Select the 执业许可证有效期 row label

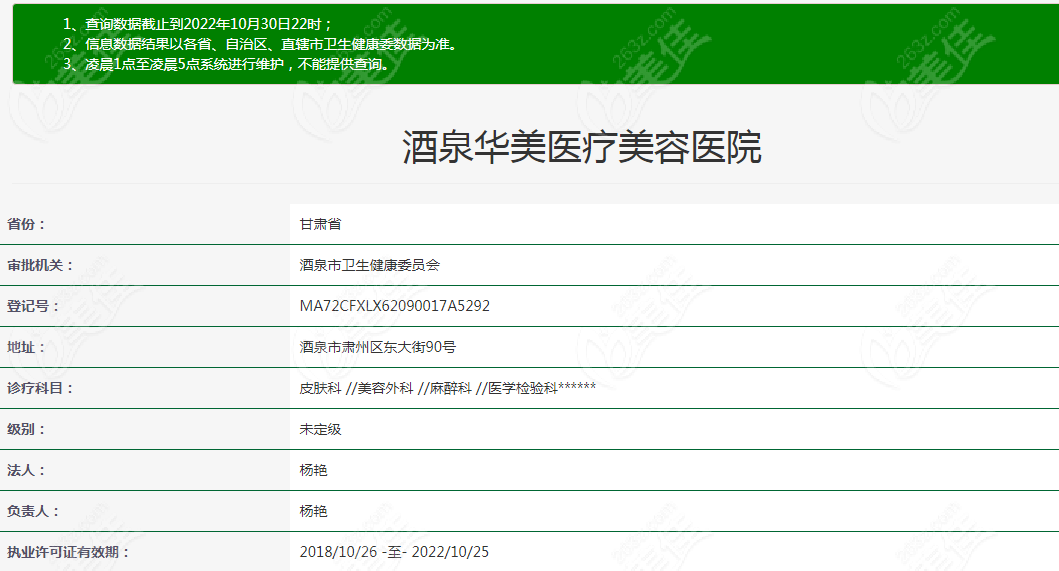pos(68,552)
